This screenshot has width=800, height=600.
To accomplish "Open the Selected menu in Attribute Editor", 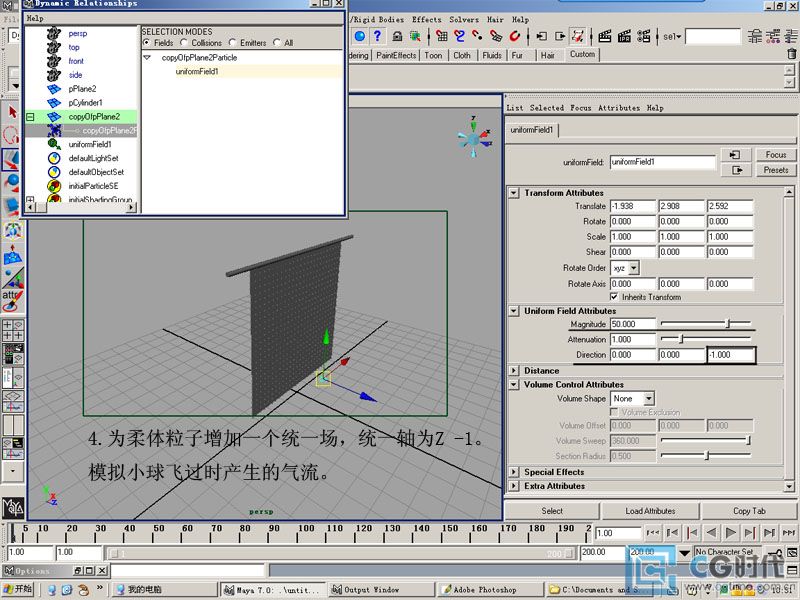I will point(546,108).
